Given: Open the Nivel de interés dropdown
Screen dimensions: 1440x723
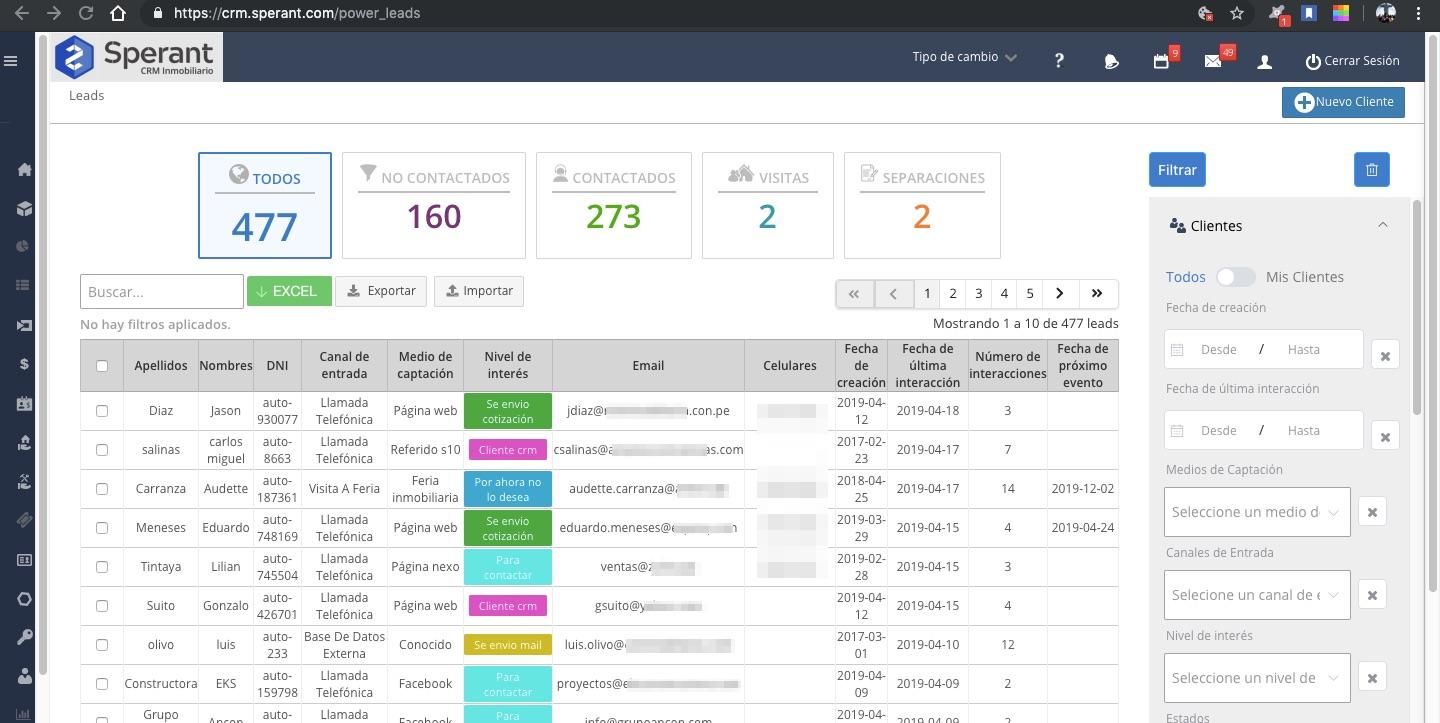Looking at the screenshot, I should click(1257, 678).
